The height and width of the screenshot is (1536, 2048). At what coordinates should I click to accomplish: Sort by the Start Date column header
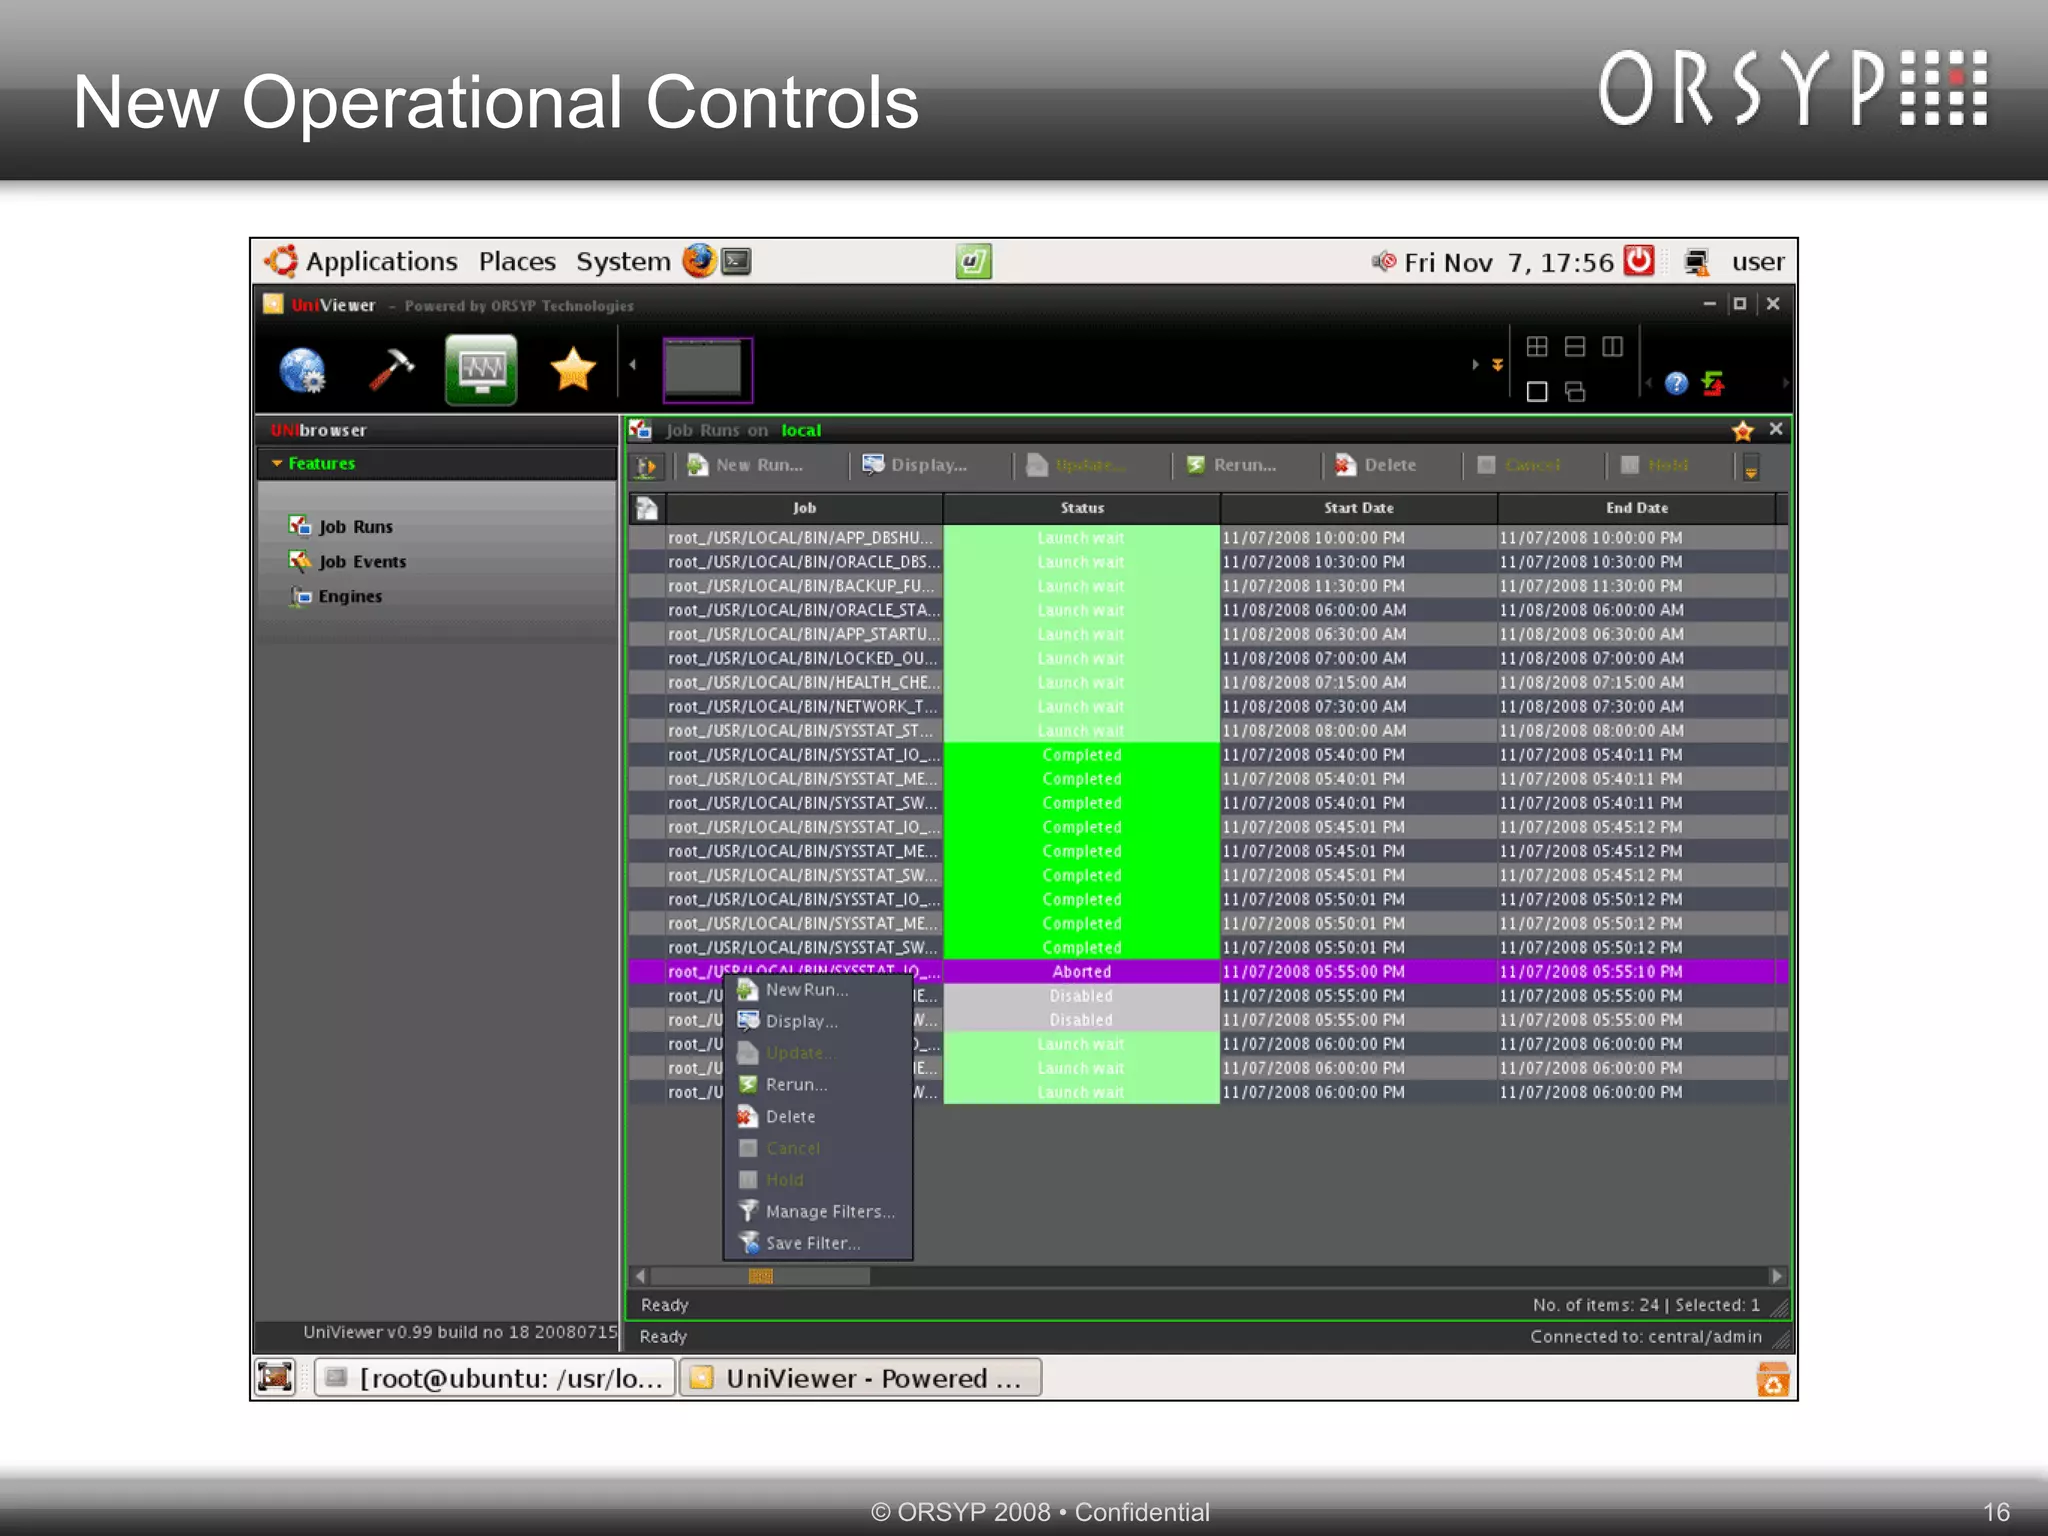point(1359,508)
